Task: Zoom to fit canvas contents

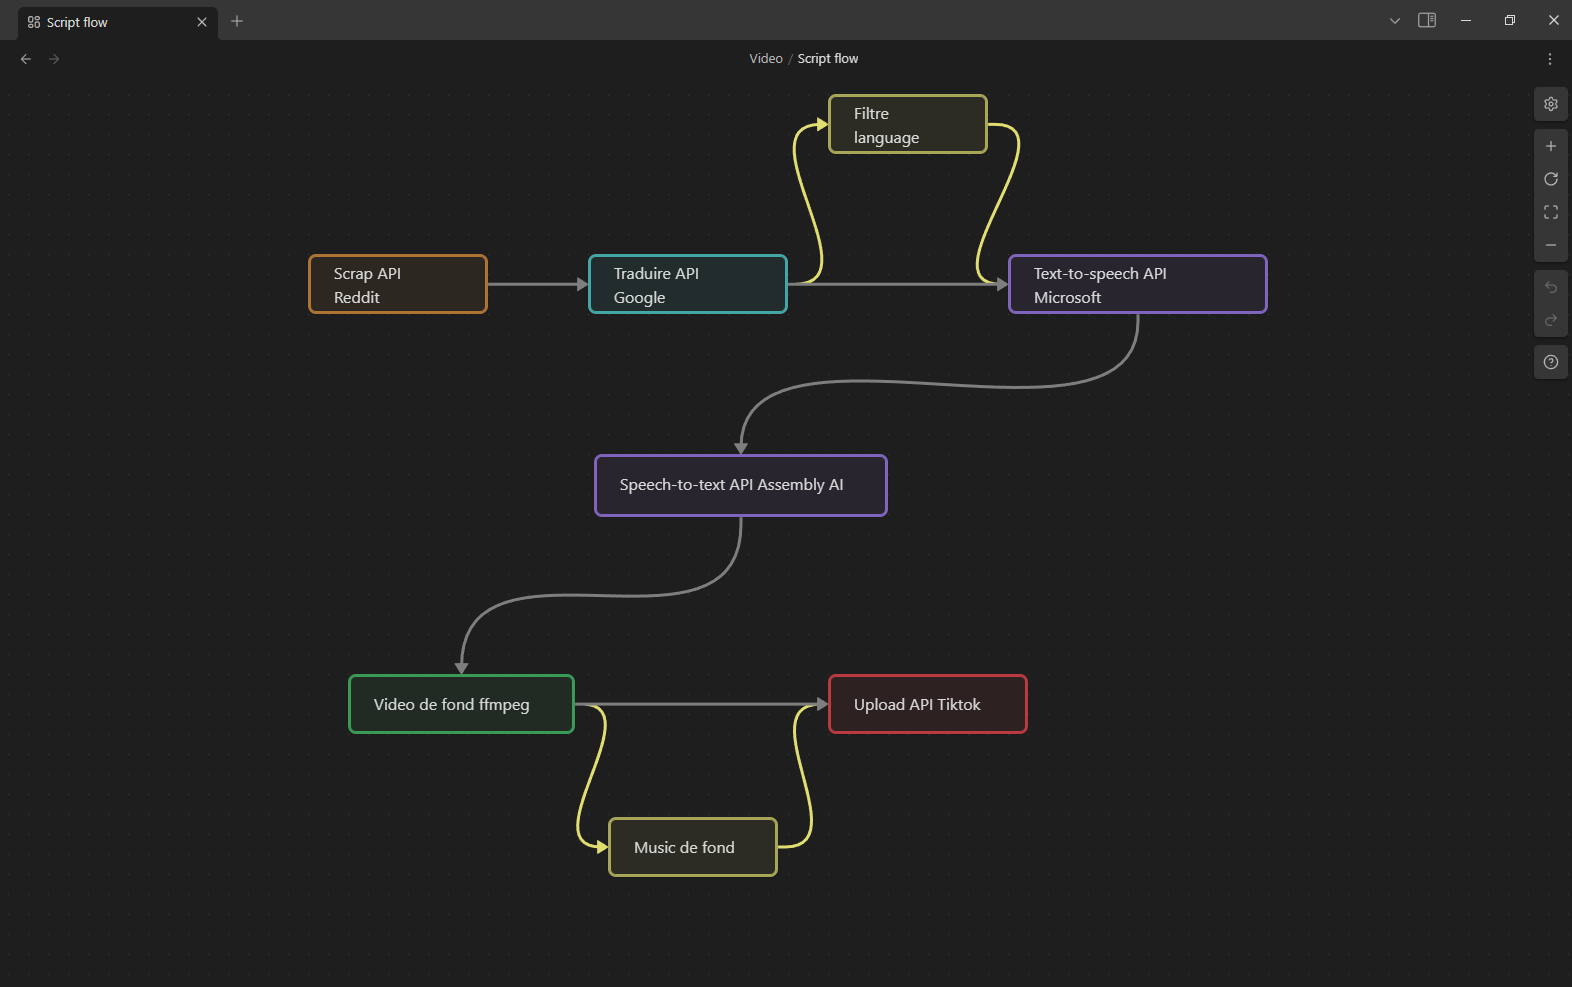Action: pyautogui.click(x=1551, y=212)
